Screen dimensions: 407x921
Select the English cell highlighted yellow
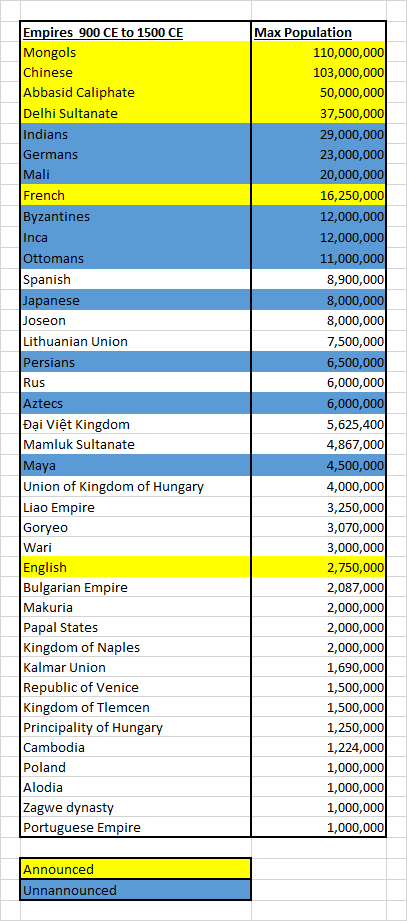[136, 567]
